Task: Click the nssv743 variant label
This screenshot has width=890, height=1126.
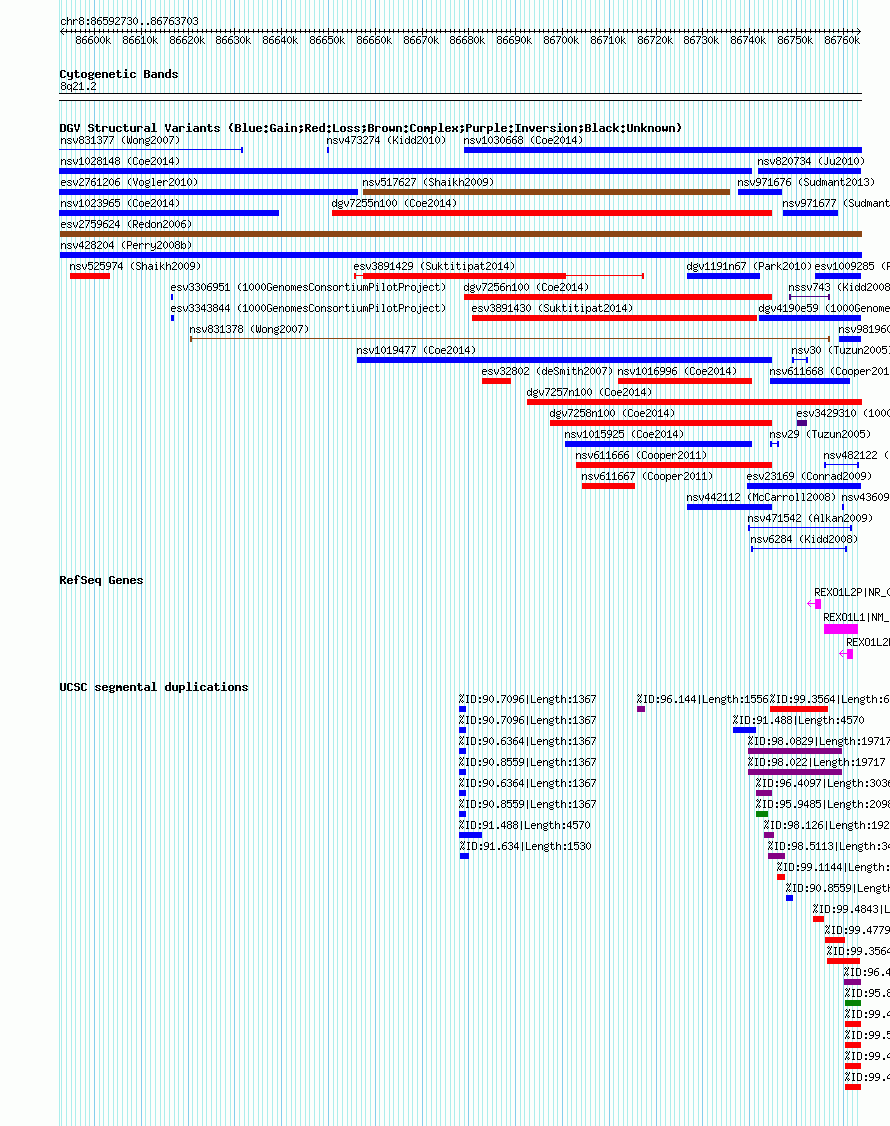Action: coord(839,287)
